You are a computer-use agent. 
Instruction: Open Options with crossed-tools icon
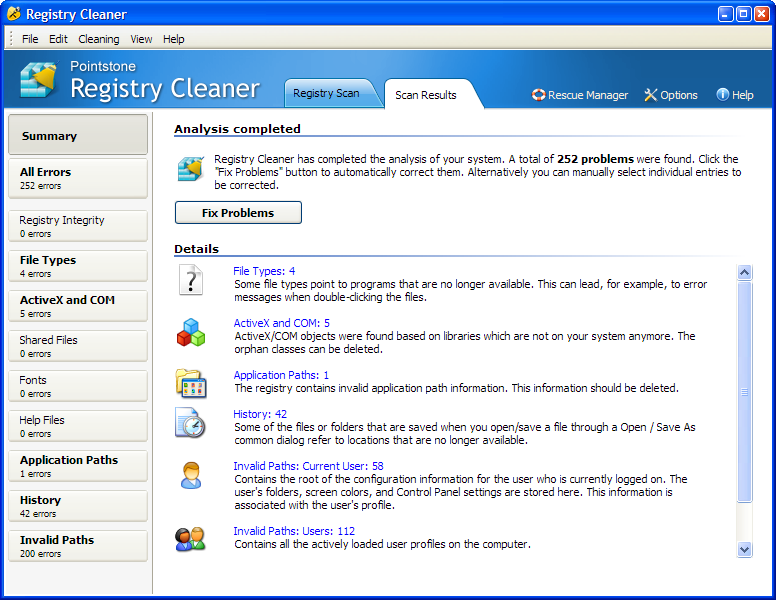(671, 95)
